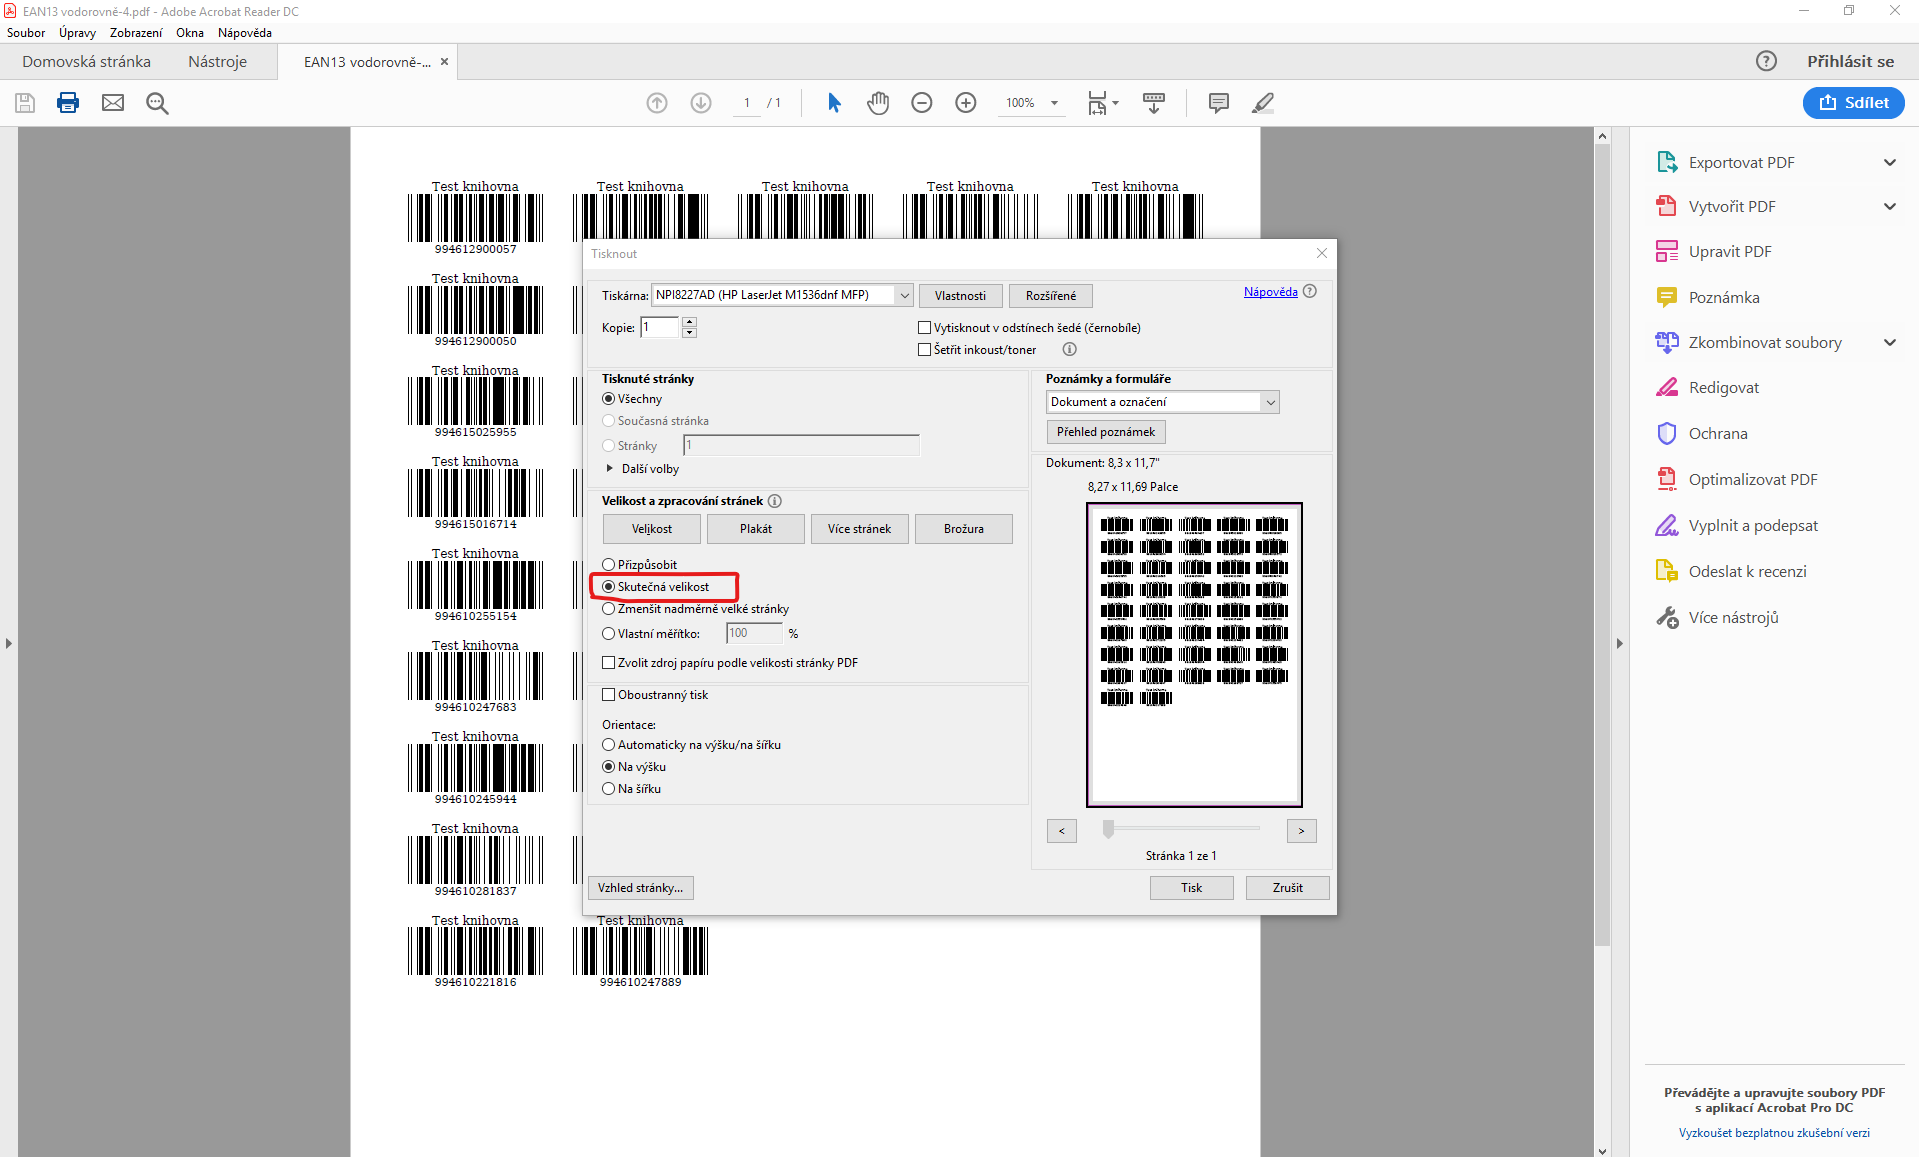Click the Tisk button

(x=1191, y=888)
